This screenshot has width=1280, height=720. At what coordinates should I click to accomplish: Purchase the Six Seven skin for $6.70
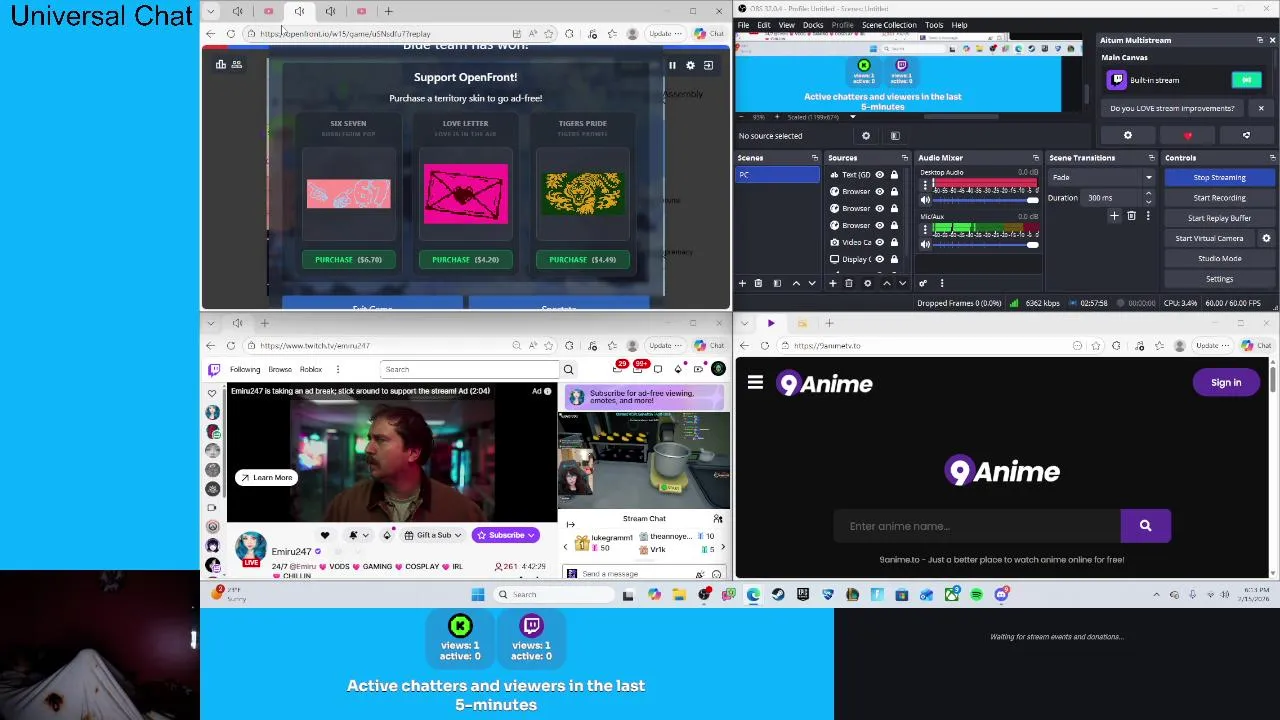pyautogui.click(x=348, y=259)
